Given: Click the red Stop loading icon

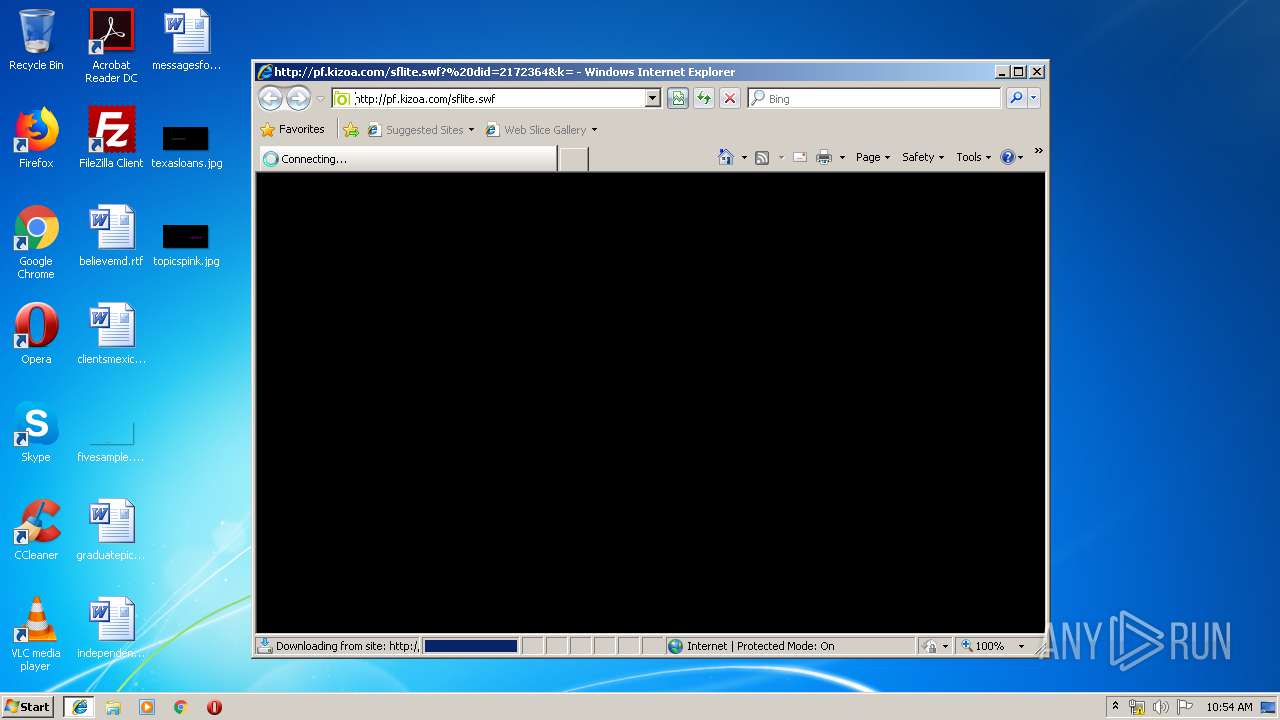Looking at the screenshot, I should [x=730, y=98].
